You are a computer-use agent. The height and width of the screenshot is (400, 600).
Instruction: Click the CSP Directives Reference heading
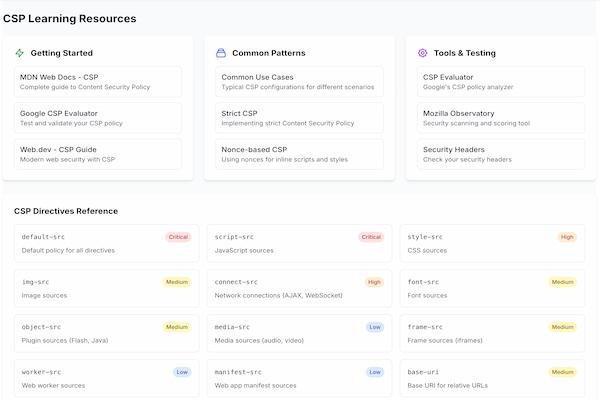pyautogui.click(x=66, y=211)
